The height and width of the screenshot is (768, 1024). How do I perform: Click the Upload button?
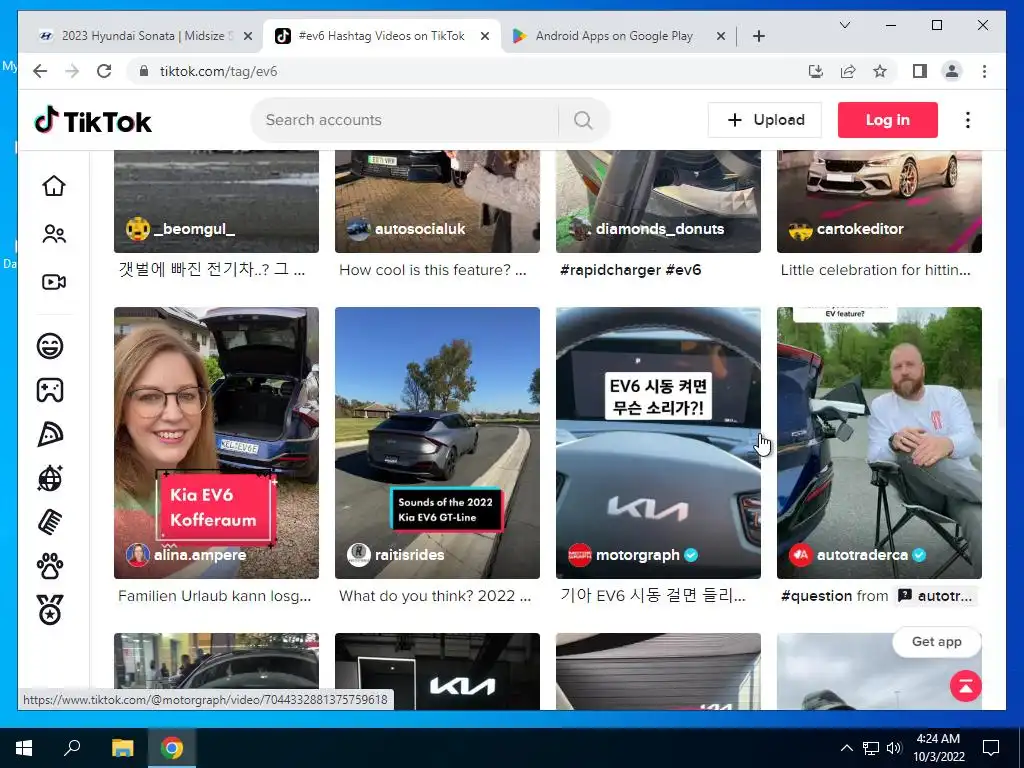(765, 120)
